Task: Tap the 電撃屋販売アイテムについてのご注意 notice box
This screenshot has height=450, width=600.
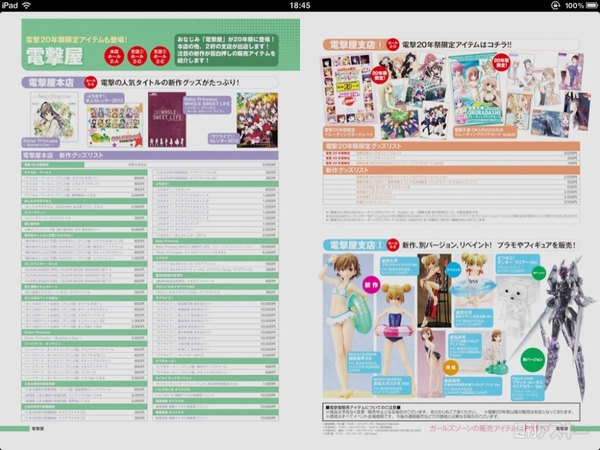Action: point(452,412)
